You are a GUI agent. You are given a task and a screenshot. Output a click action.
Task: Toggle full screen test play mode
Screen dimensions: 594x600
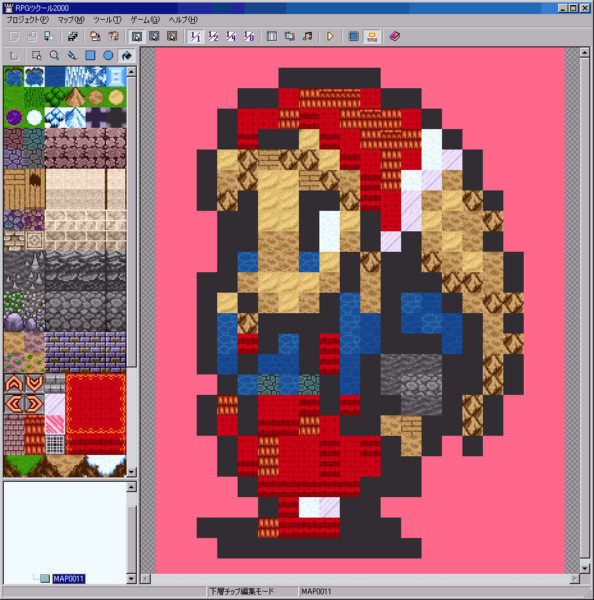tap(354, 36)
